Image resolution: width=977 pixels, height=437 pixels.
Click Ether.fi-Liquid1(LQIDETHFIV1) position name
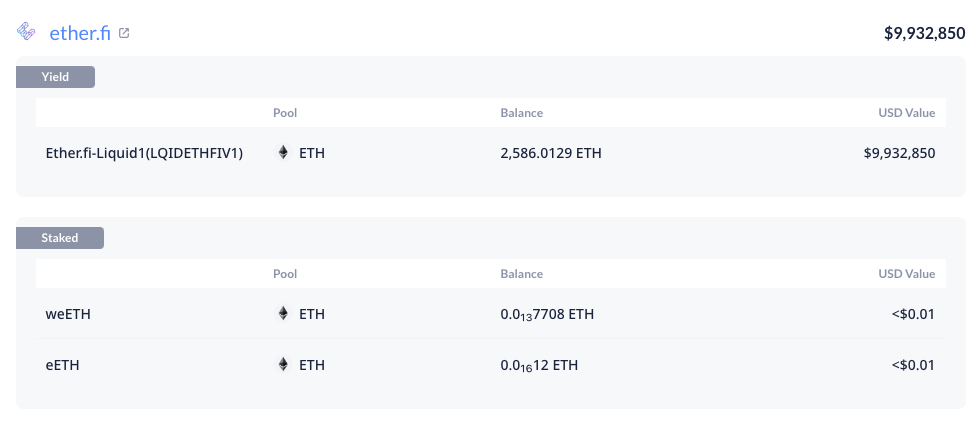pos(144,153)
